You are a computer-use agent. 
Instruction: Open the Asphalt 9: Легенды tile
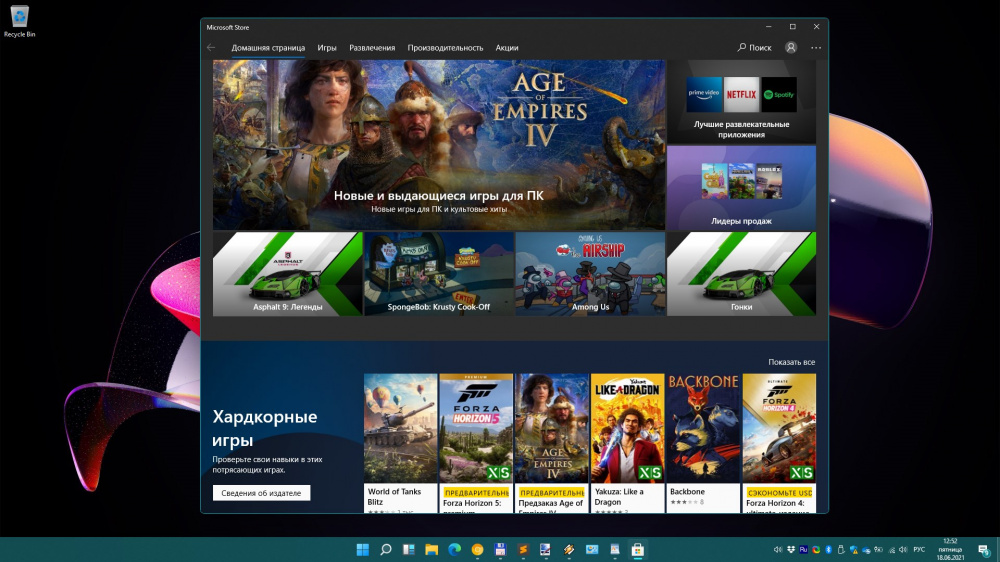287,274
